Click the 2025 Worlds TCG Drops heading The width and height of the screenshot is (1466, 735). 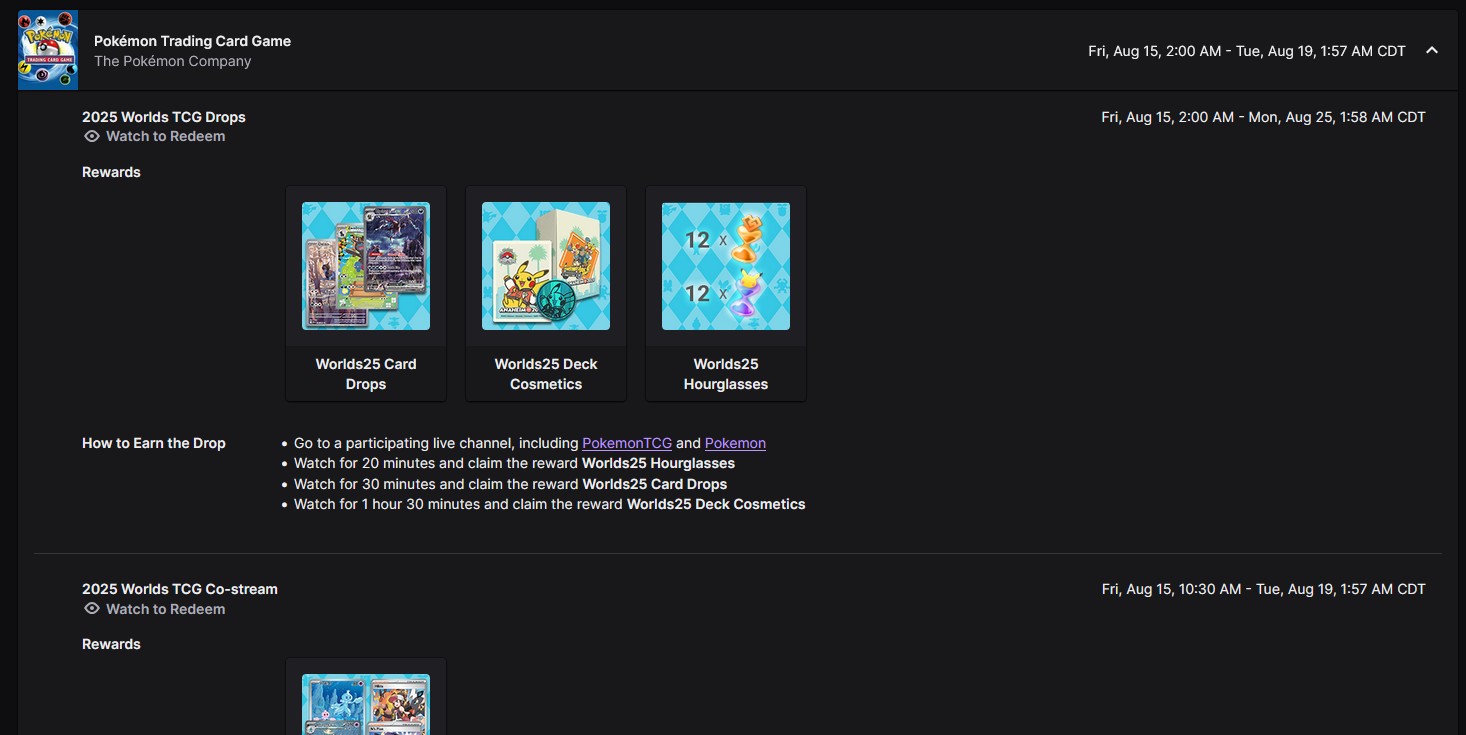pyautogui.click(x=164, y=117)
